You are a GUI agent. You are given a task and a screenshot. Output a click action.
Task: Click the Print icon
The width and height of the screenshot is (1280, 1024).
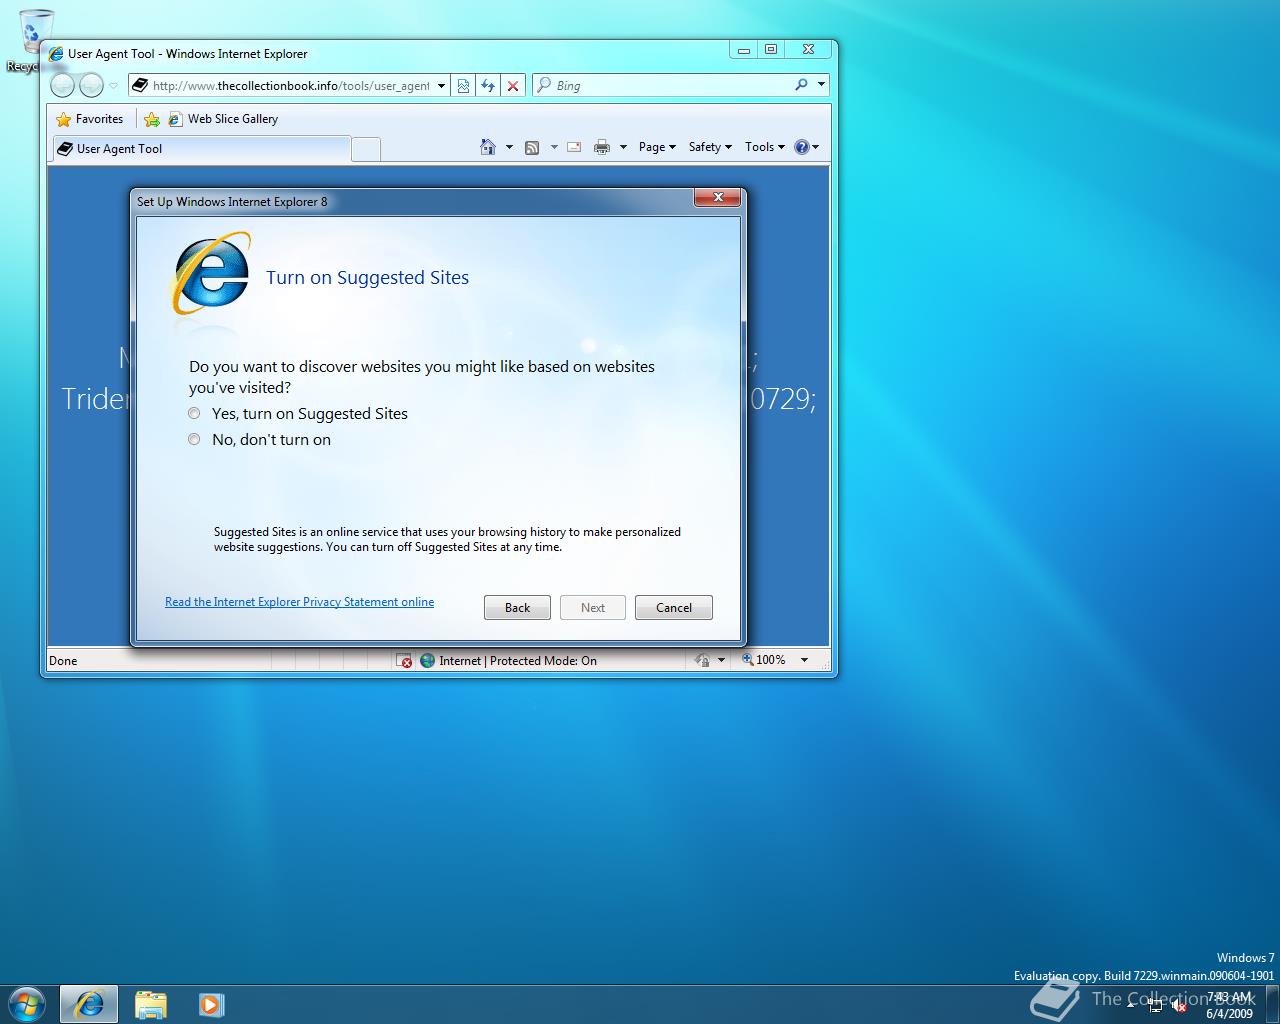click(602, 147)
